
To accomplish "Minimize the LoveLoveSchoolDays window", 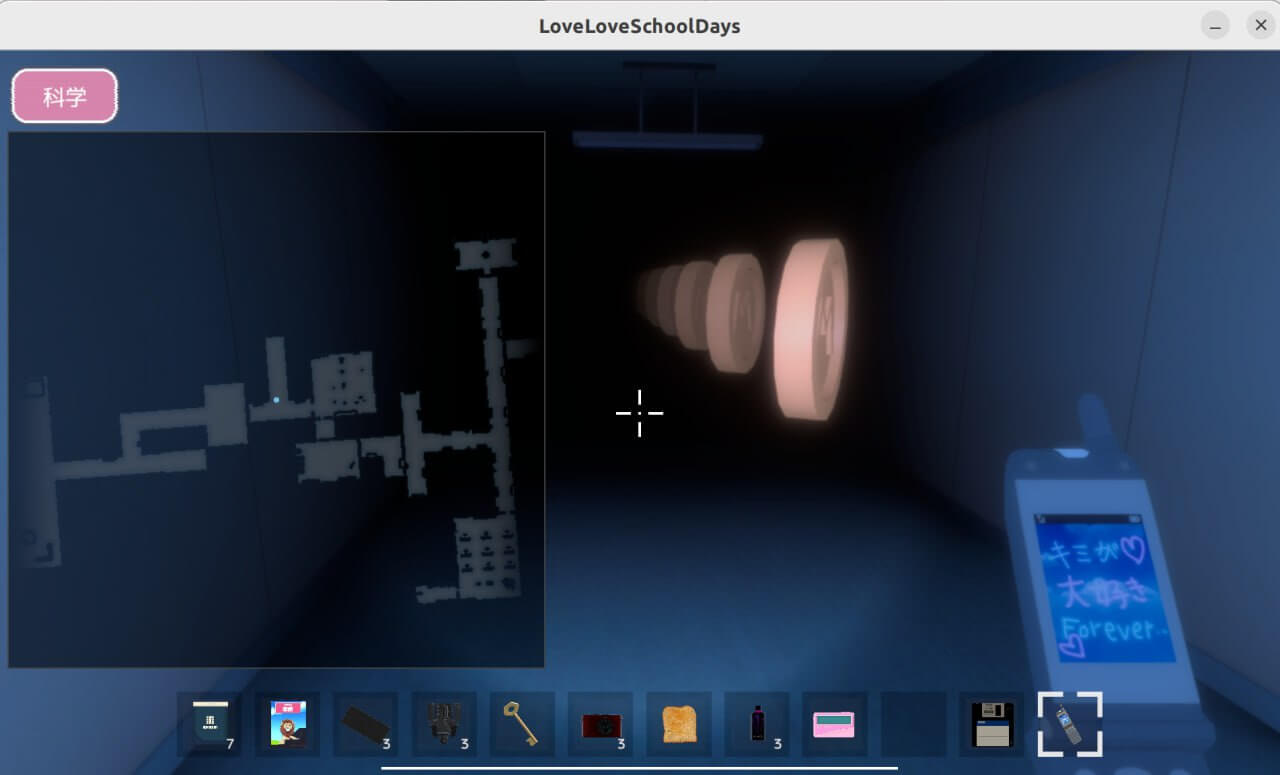I will (1215, 26).
